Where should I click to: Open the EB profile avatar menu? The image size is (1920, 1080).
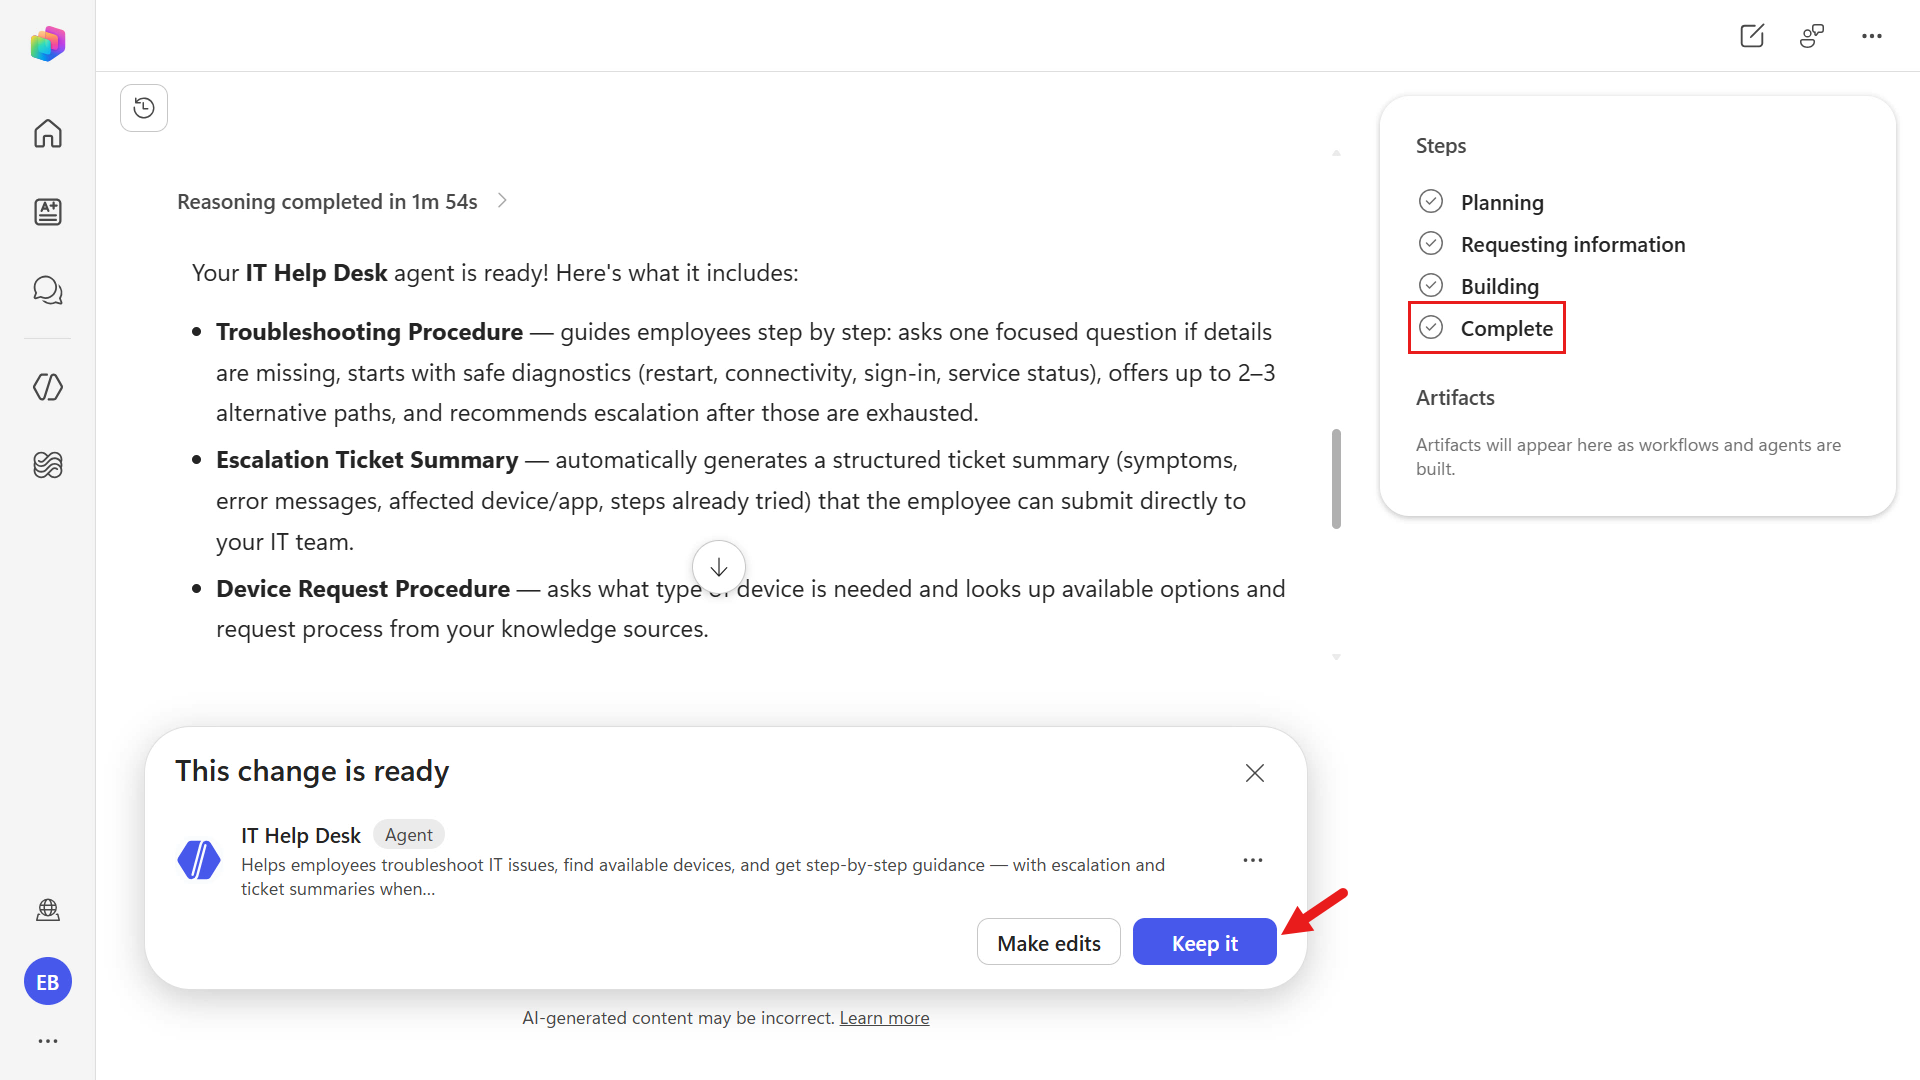point(48,982)
